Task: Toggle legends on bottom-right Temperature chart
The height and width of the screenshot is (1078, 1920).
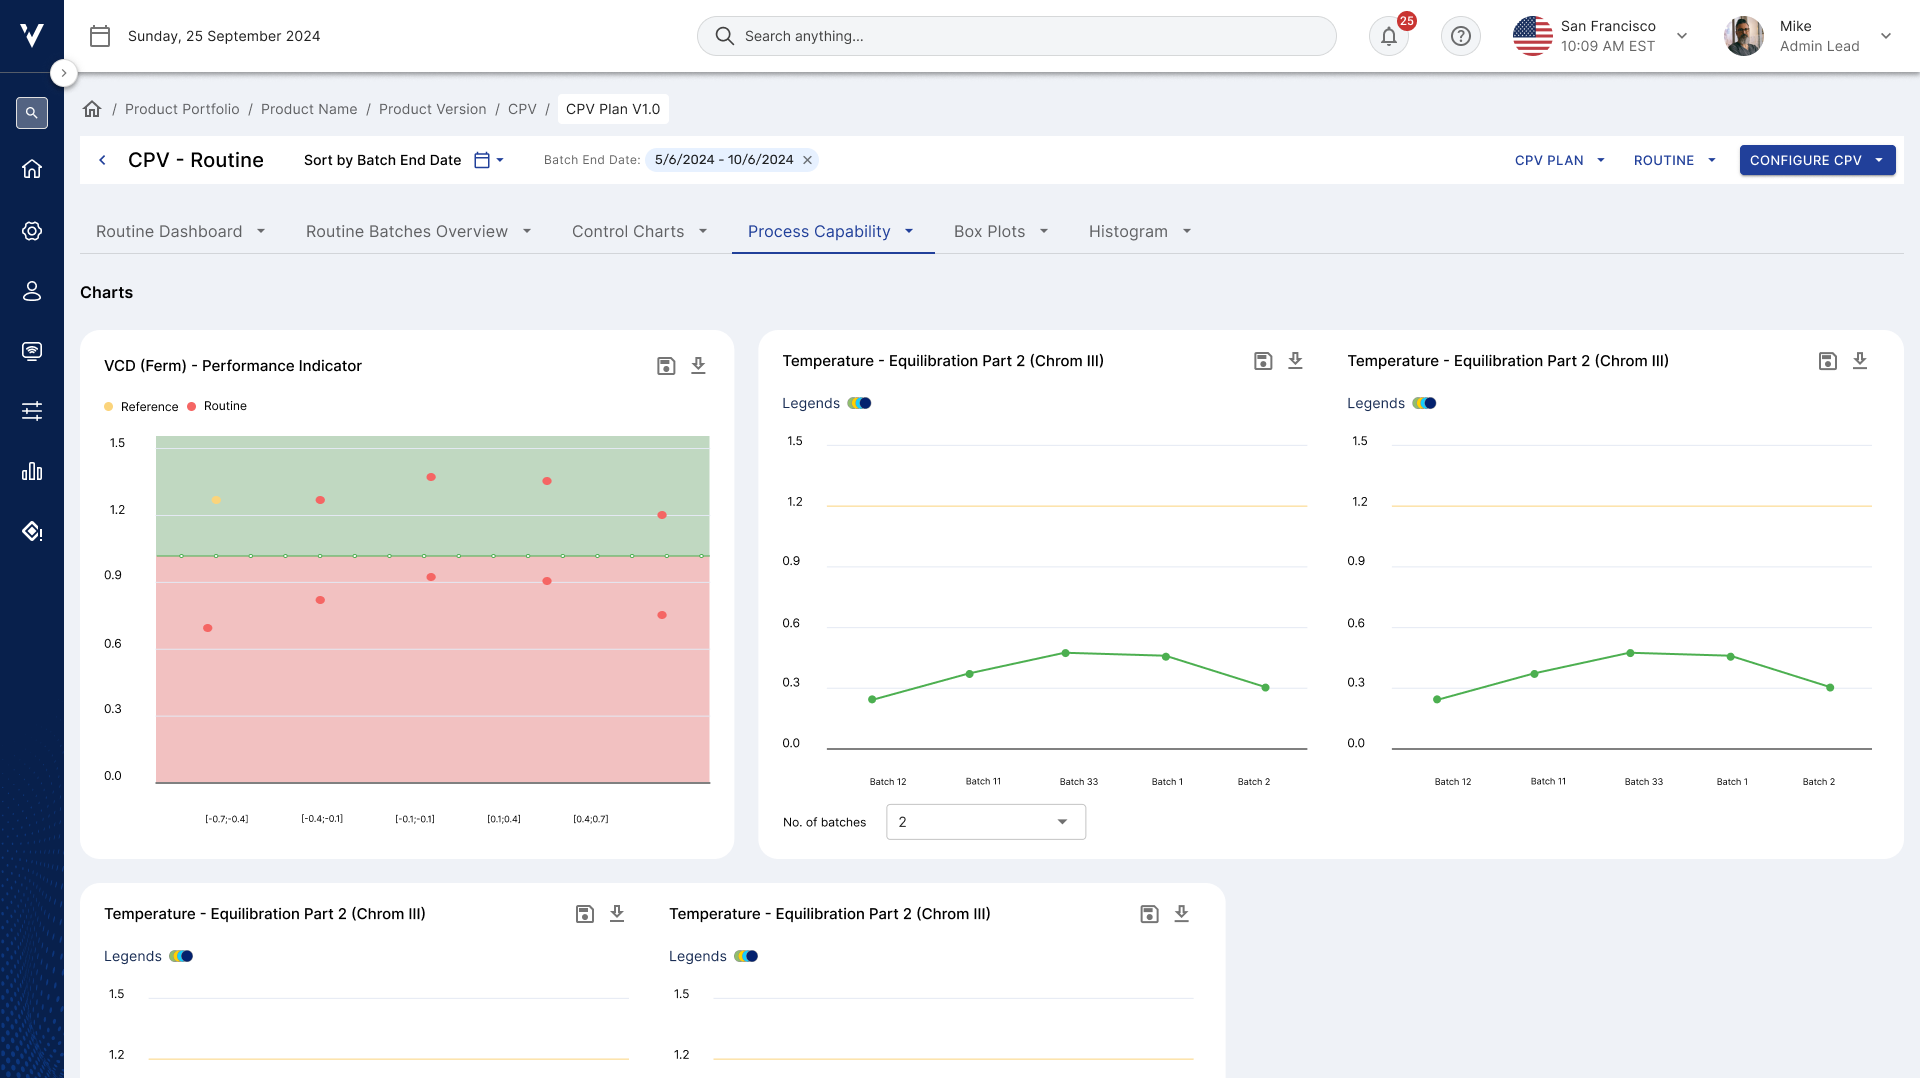Action: click(x=746, y=956)
